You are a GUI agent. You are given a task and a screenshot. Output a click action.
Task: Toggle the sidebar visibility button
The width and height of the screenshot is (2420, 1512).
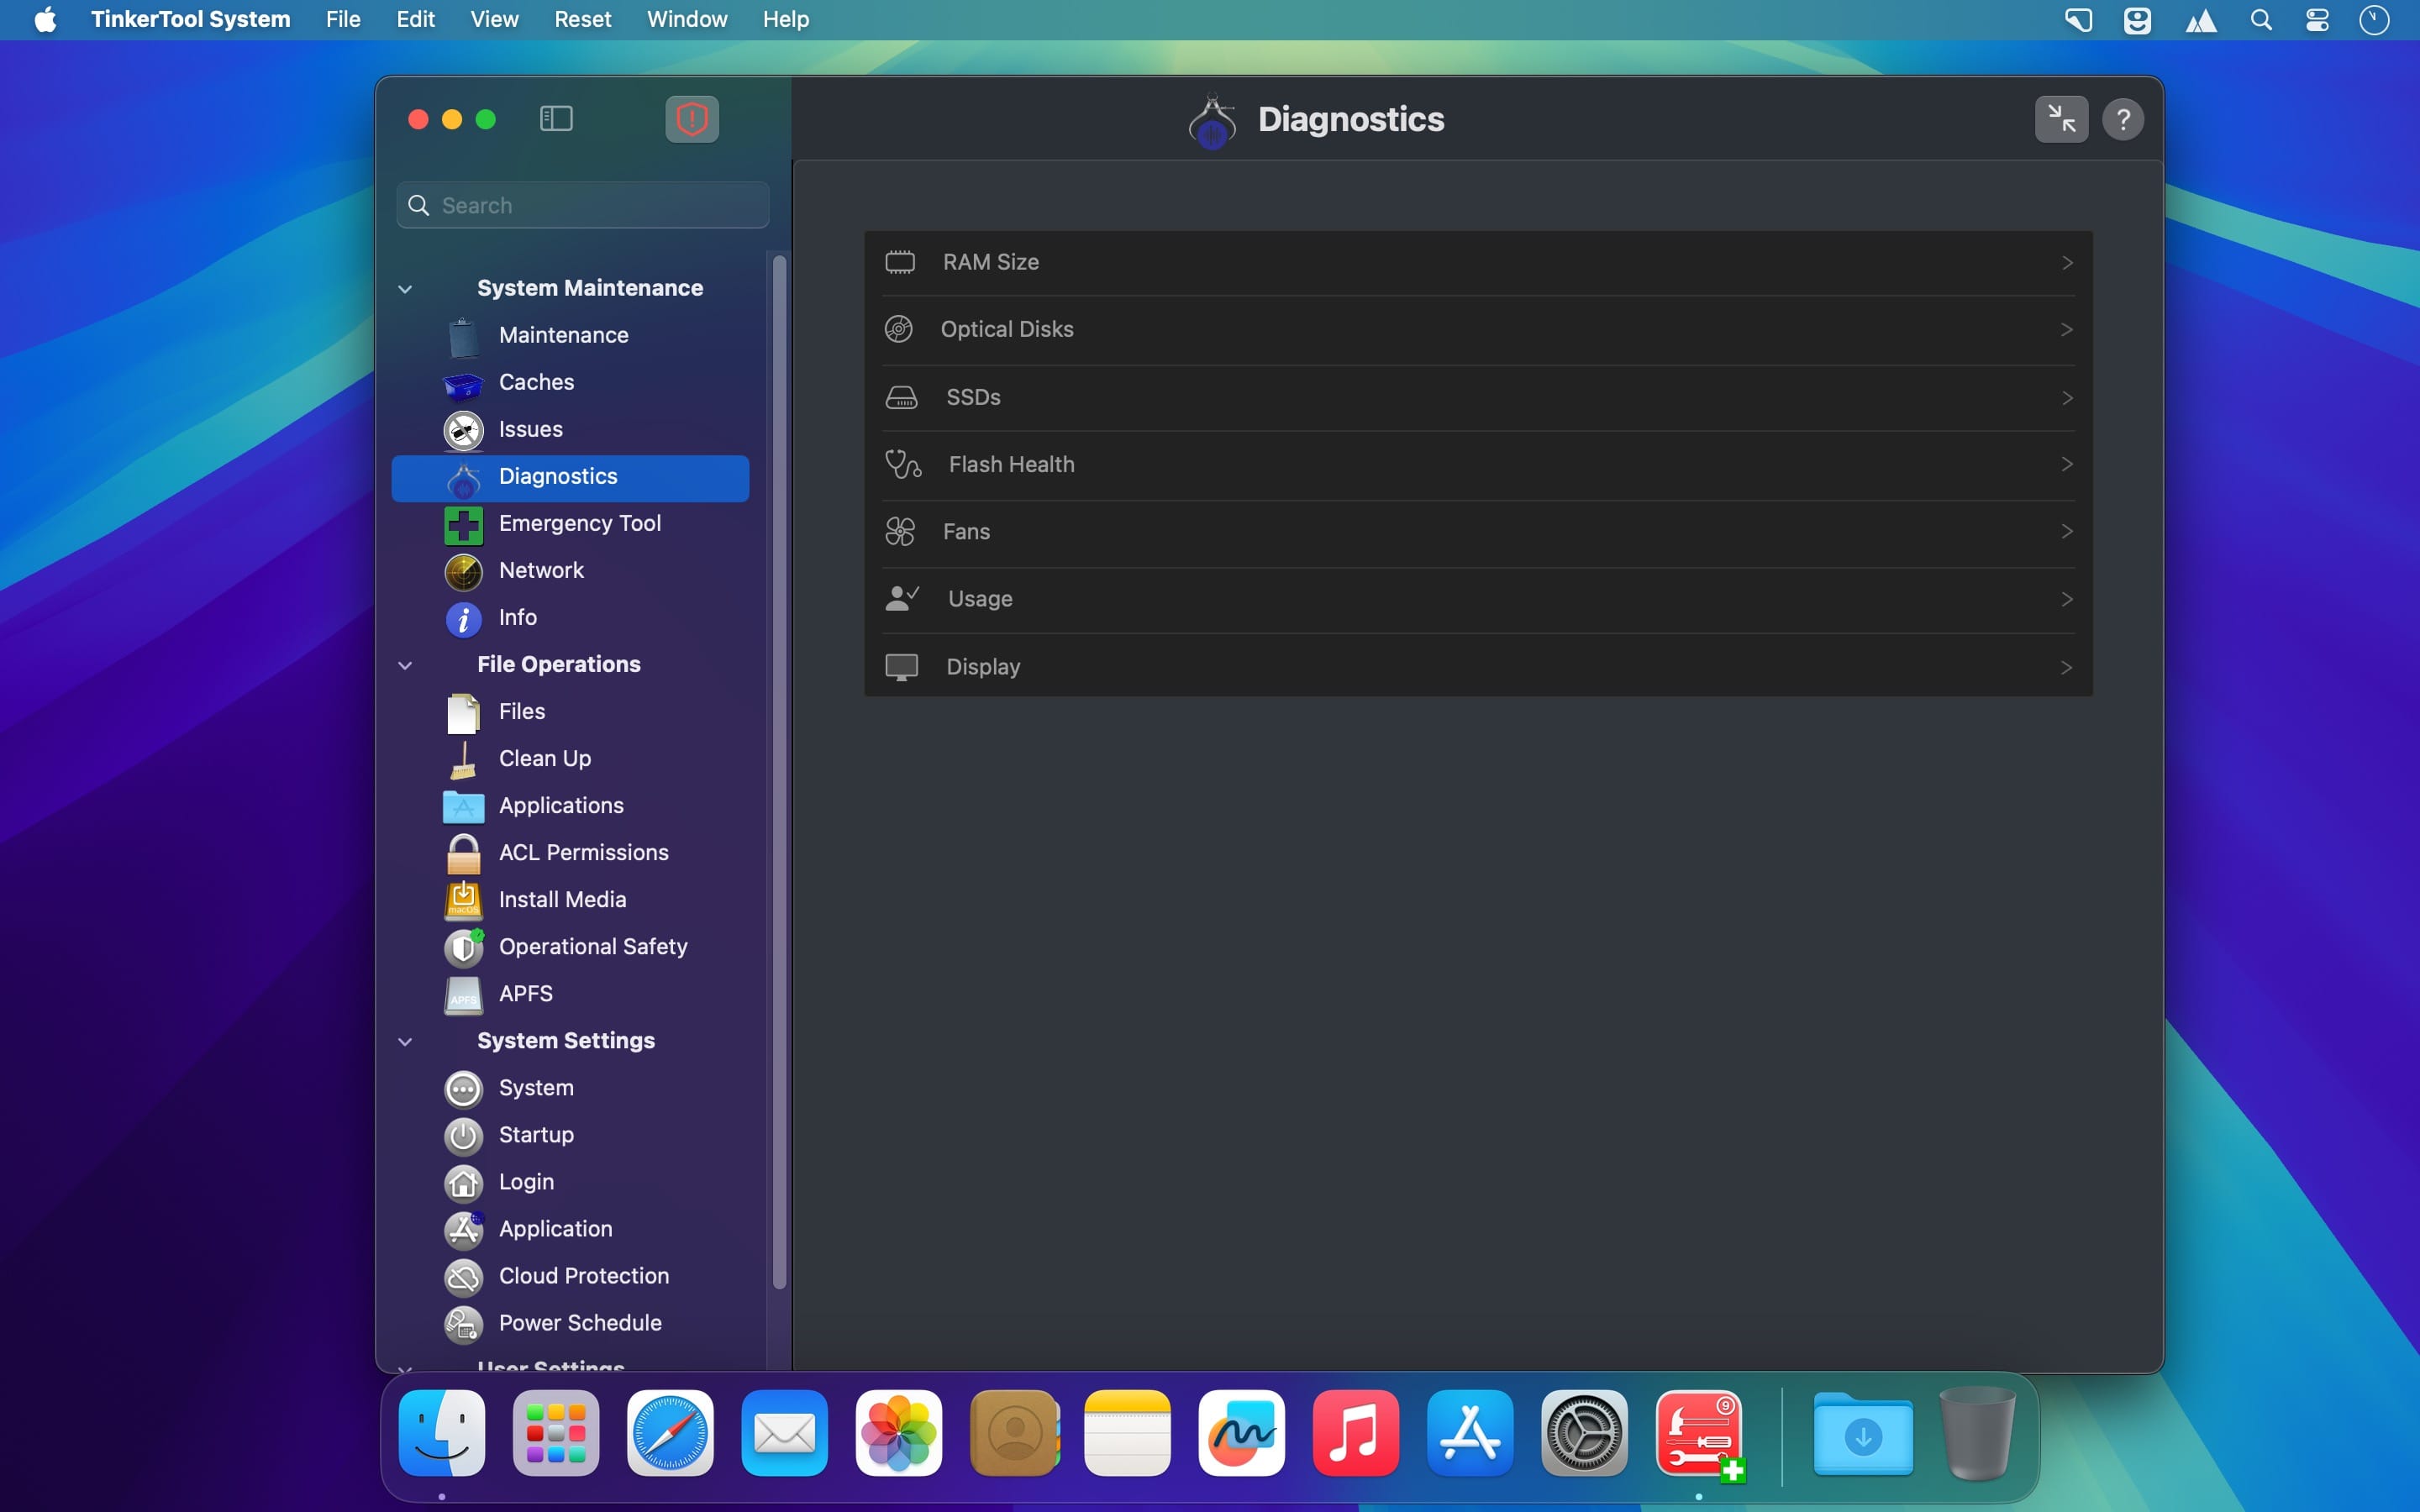(x=556, y=119)
